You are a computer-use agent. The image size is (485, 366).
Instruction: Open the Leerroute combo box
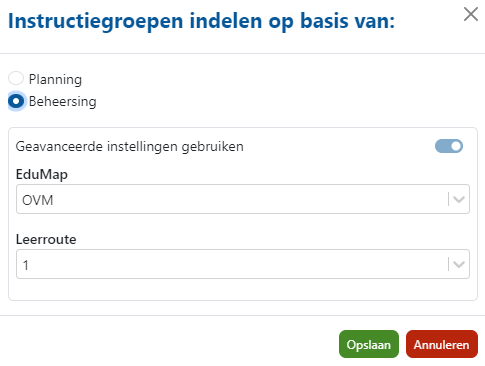[x=243, y=264]
